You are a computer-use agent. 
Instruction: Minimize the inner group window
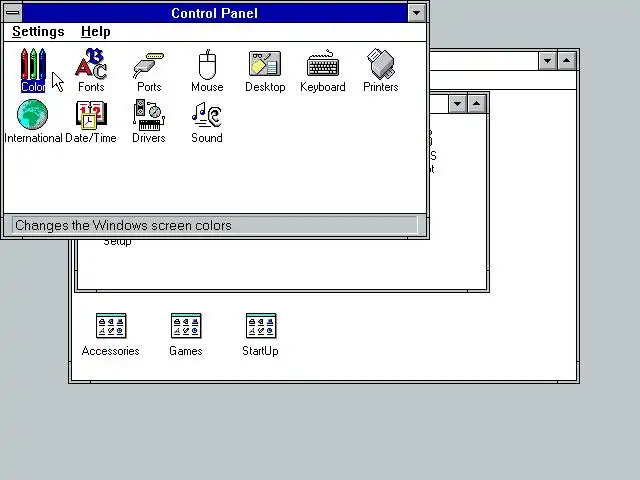[458, 104]
